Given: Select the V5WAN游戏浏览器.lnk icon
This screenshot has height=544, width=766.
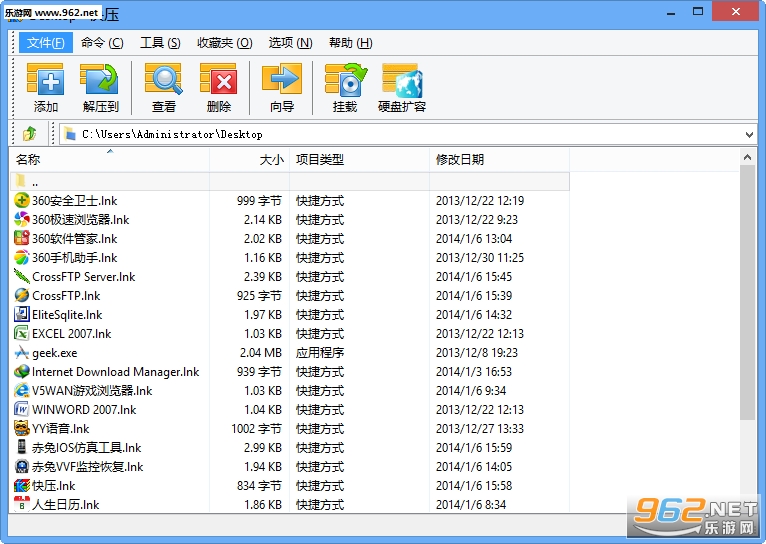Looking at the screenshot, I should 21,391.
